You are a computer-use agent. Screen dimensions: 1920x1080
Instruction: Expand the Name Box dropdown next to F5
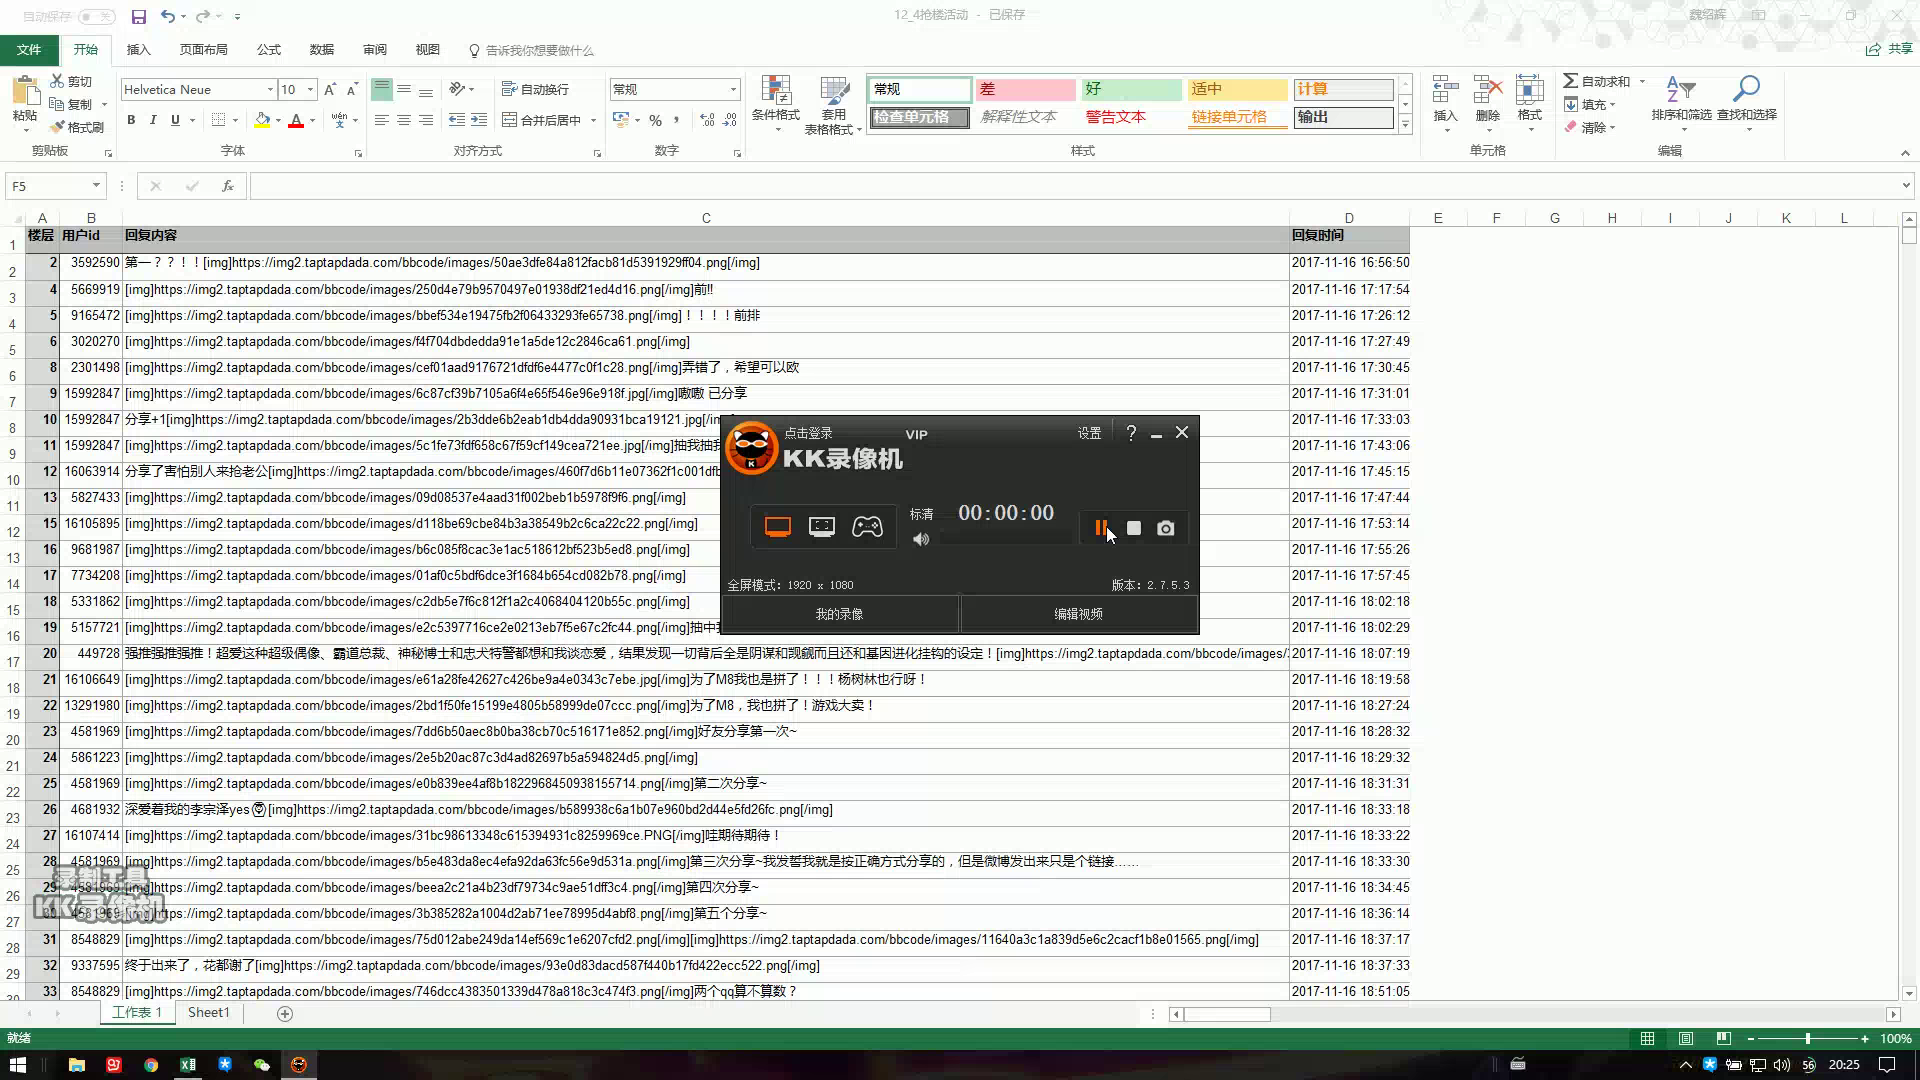tap(96, 186)
